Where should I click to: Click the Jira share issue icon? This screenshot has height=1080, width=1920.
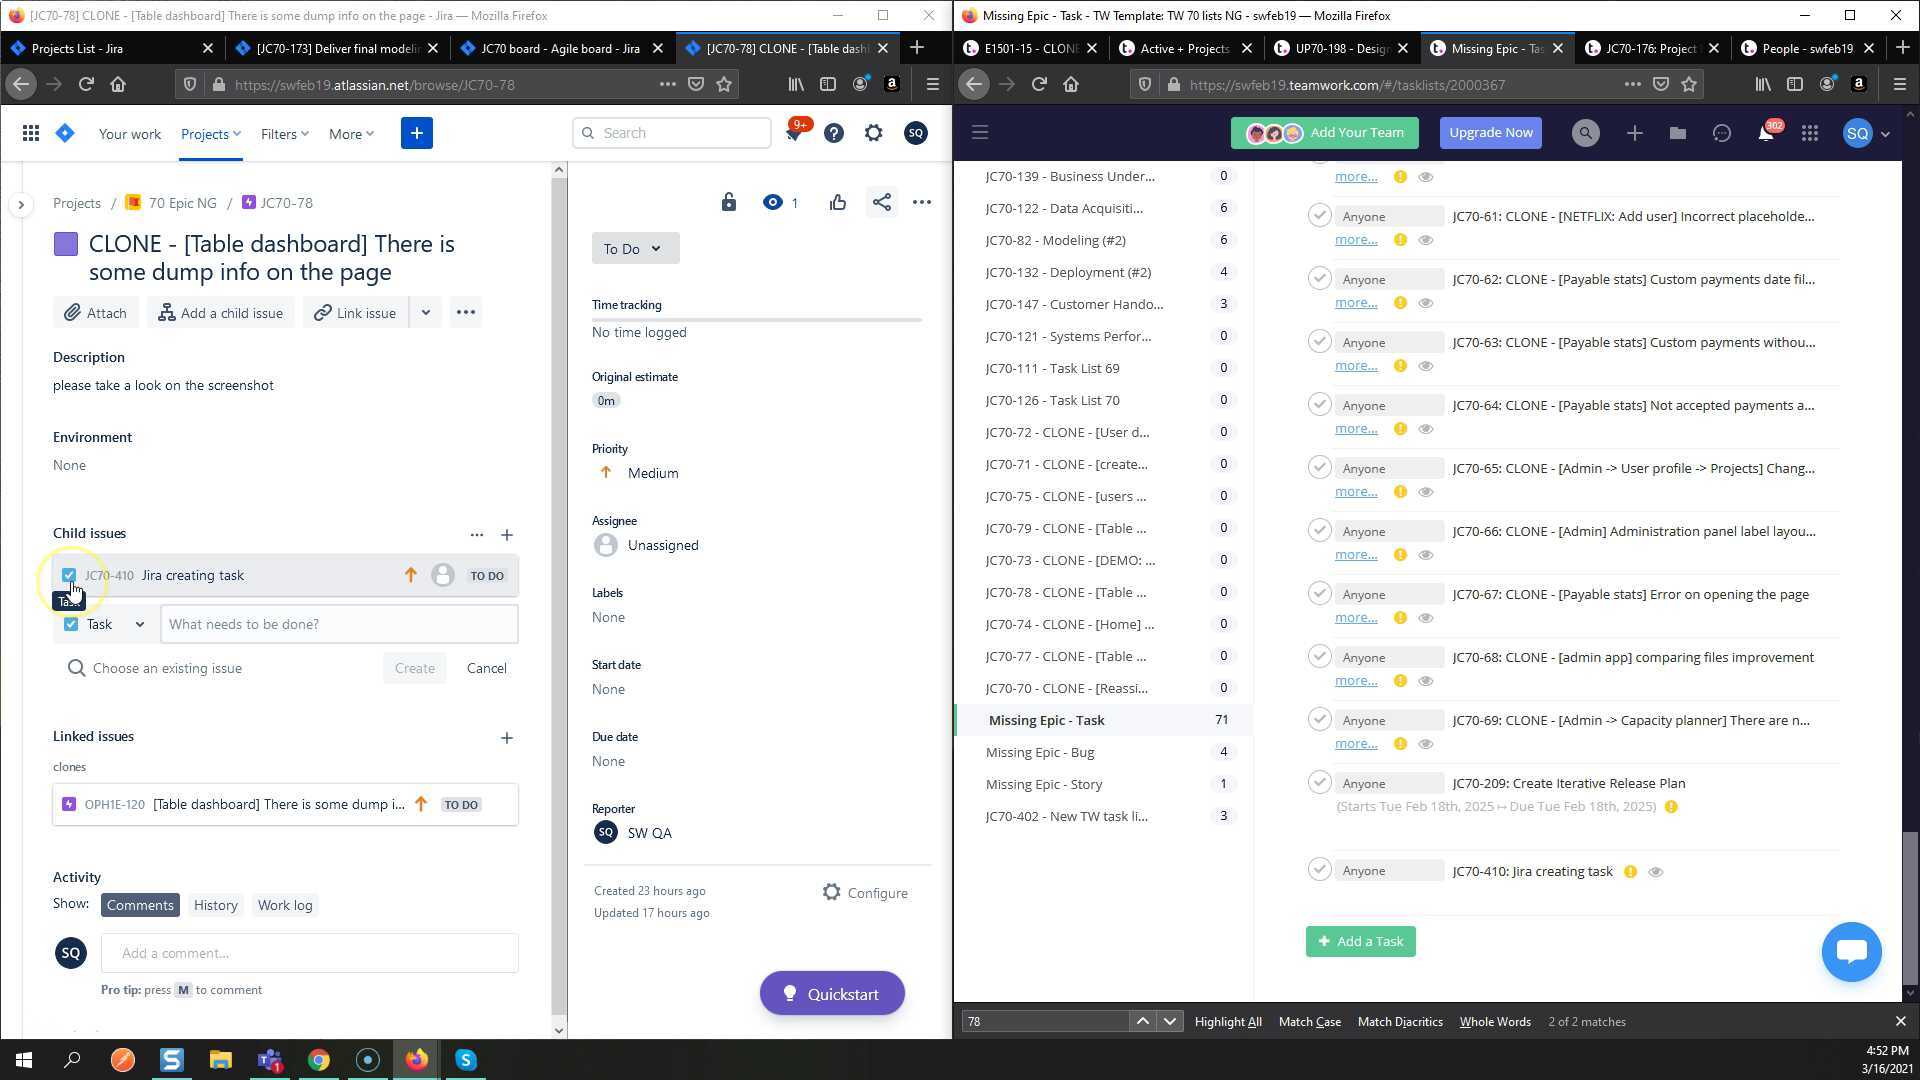point(881,203)
